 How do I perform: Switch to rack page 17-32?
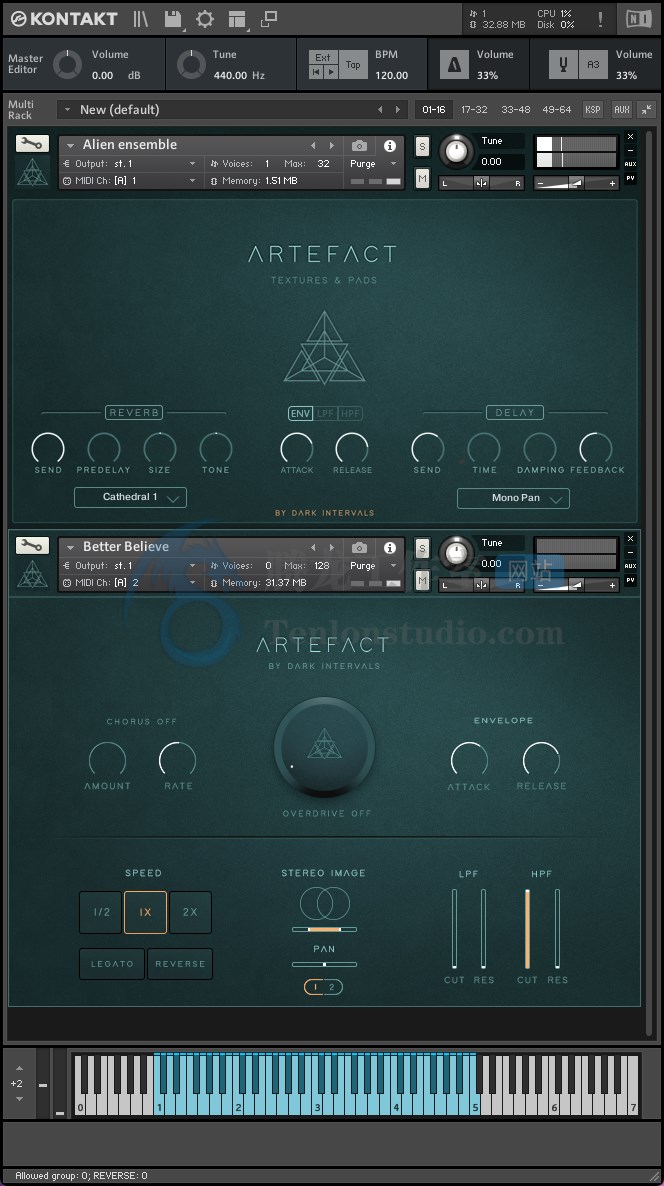click(474, 110)
